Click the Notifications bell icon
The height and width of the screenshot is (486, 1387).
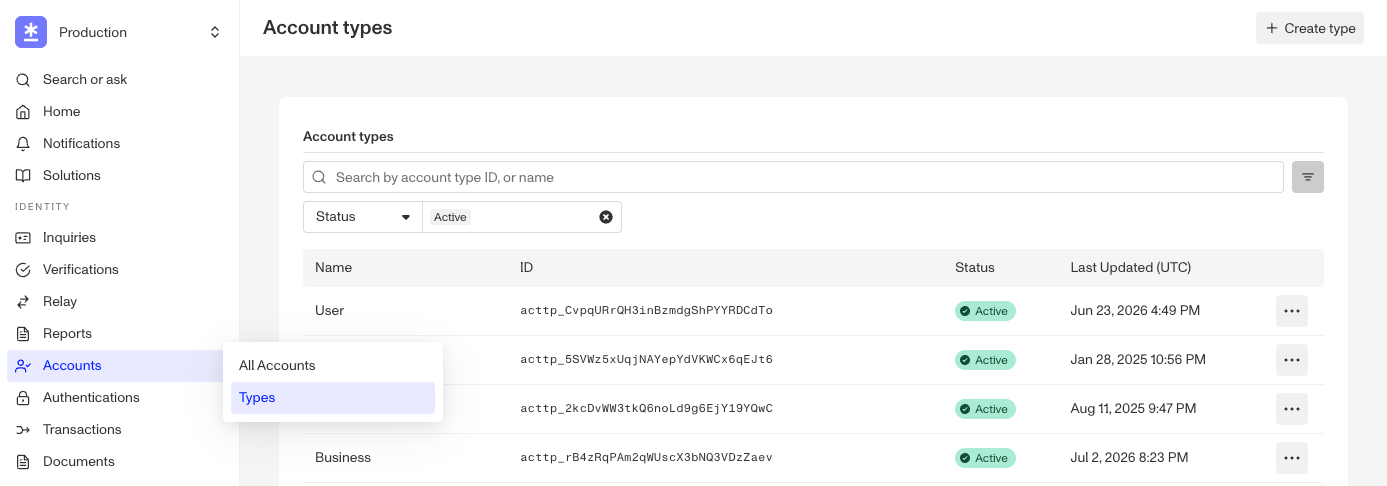23,144
